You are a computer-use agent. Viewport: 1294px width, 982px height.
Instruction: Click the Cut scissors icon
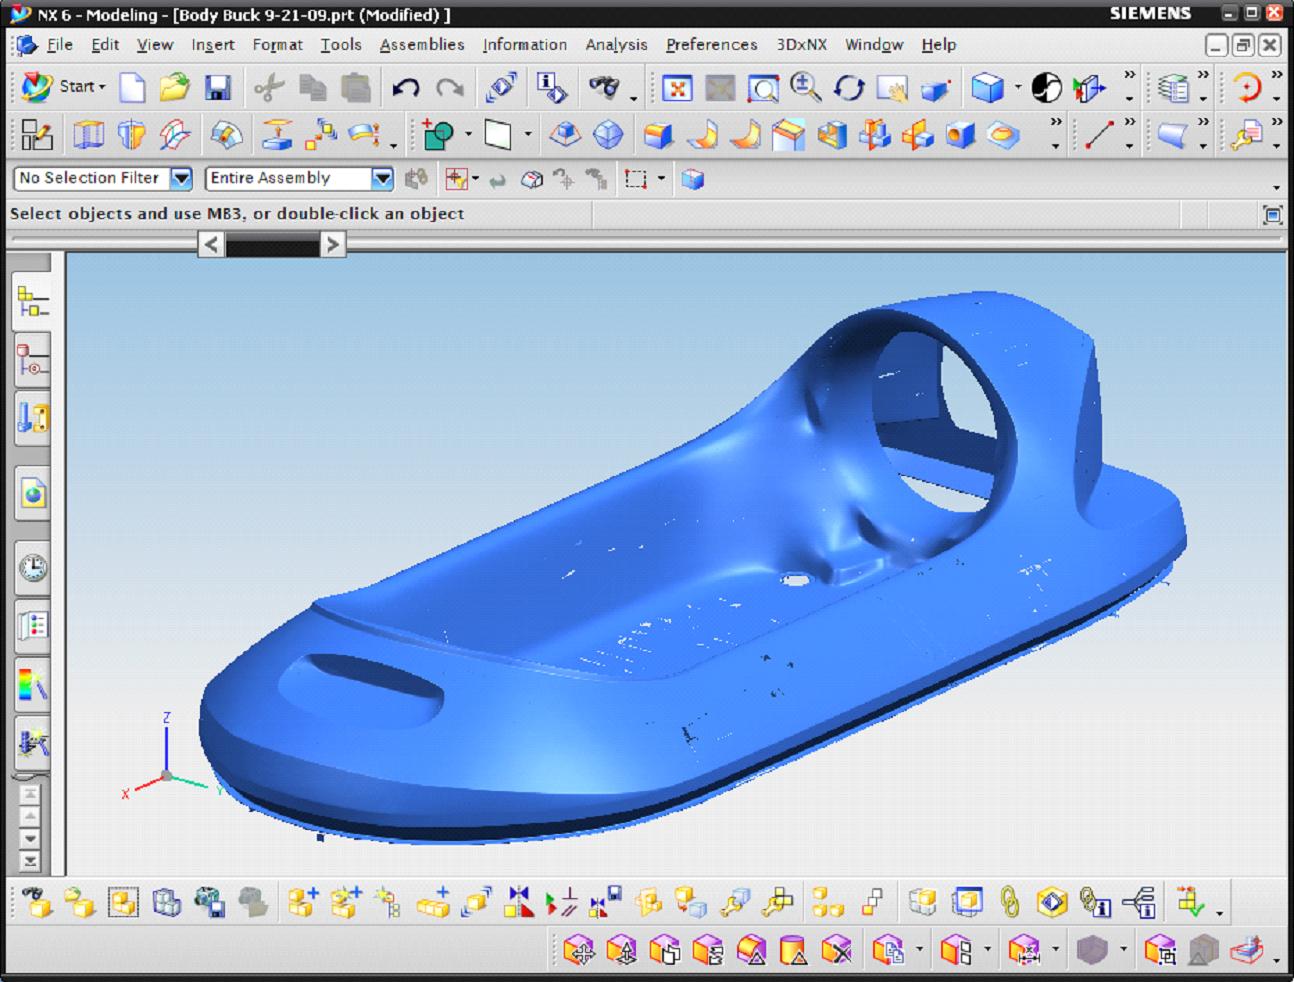[268, 88]
